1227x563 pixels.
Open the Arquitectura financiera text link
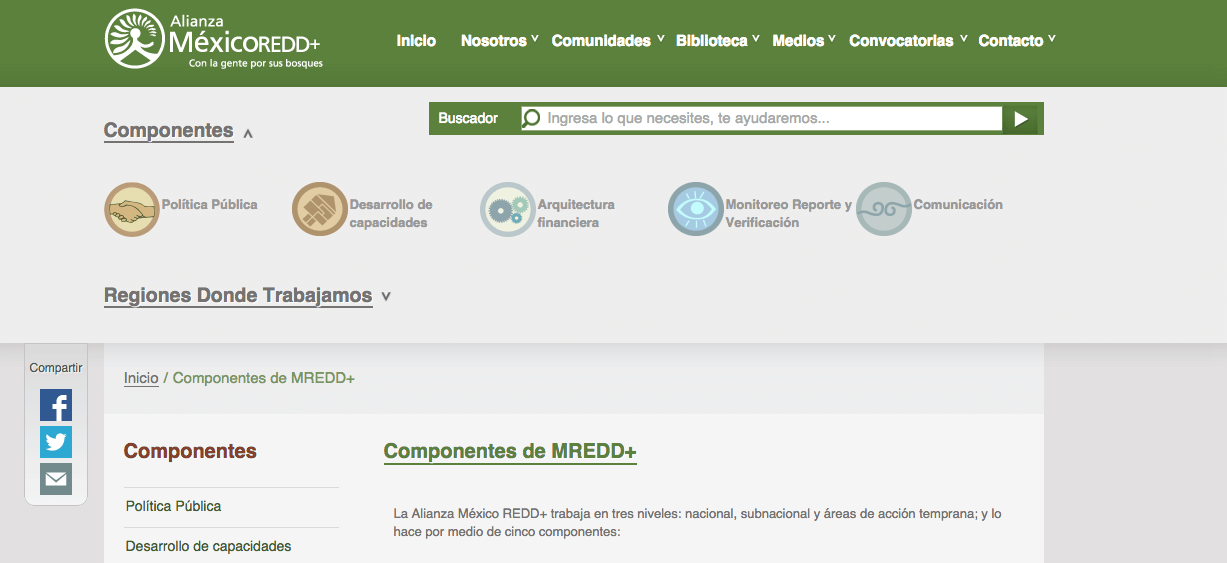tap(576, 213)
